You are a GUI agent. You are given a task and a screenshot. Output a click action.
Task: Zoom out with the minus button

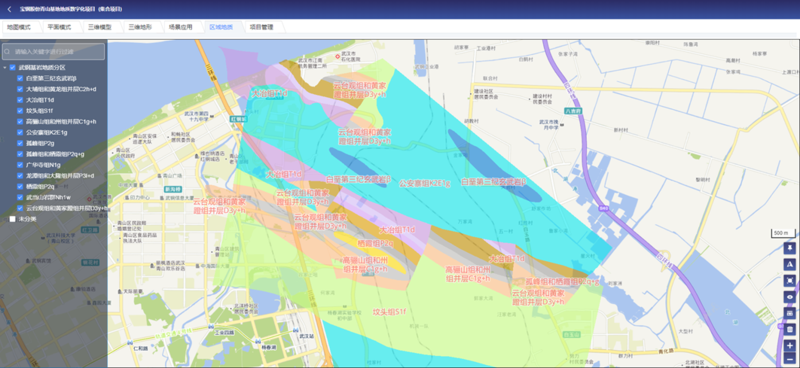coord(790,360)
